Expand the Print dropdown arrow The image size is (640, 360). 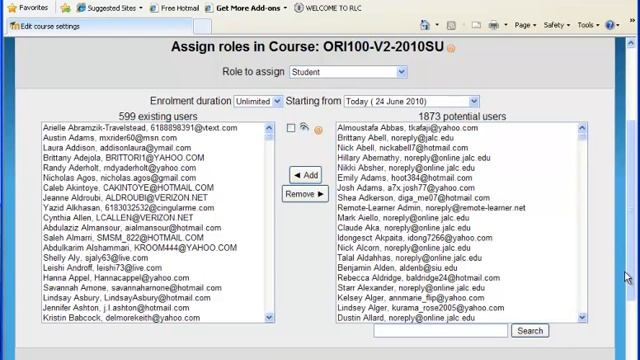tap(506, 25)
